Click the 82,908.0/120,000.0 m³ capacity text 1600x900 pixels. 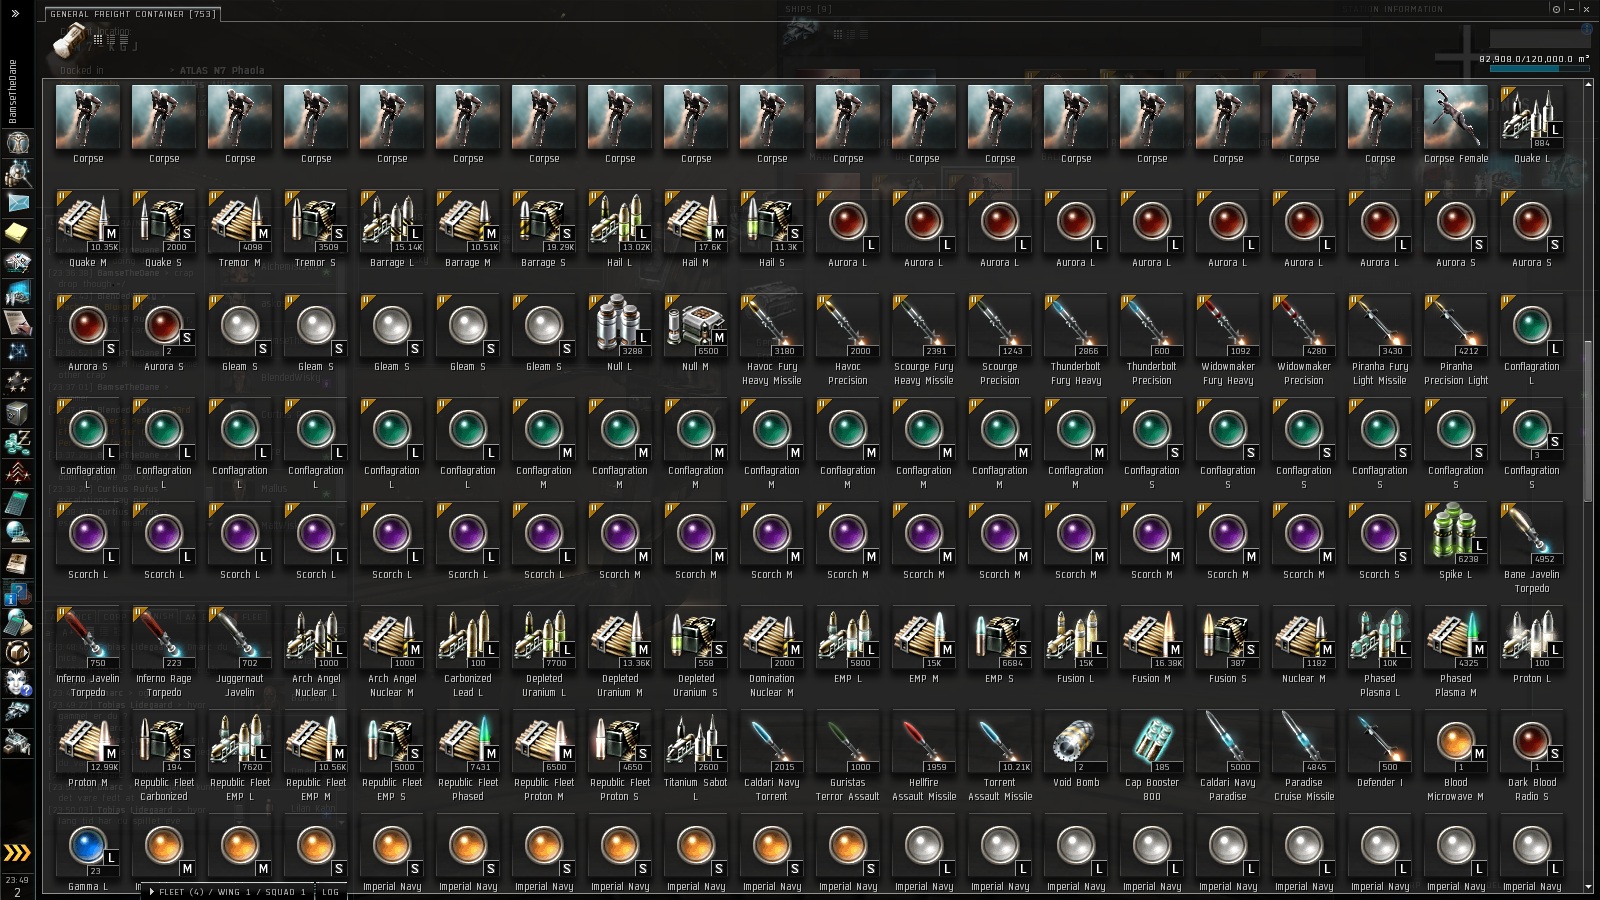1534,59
